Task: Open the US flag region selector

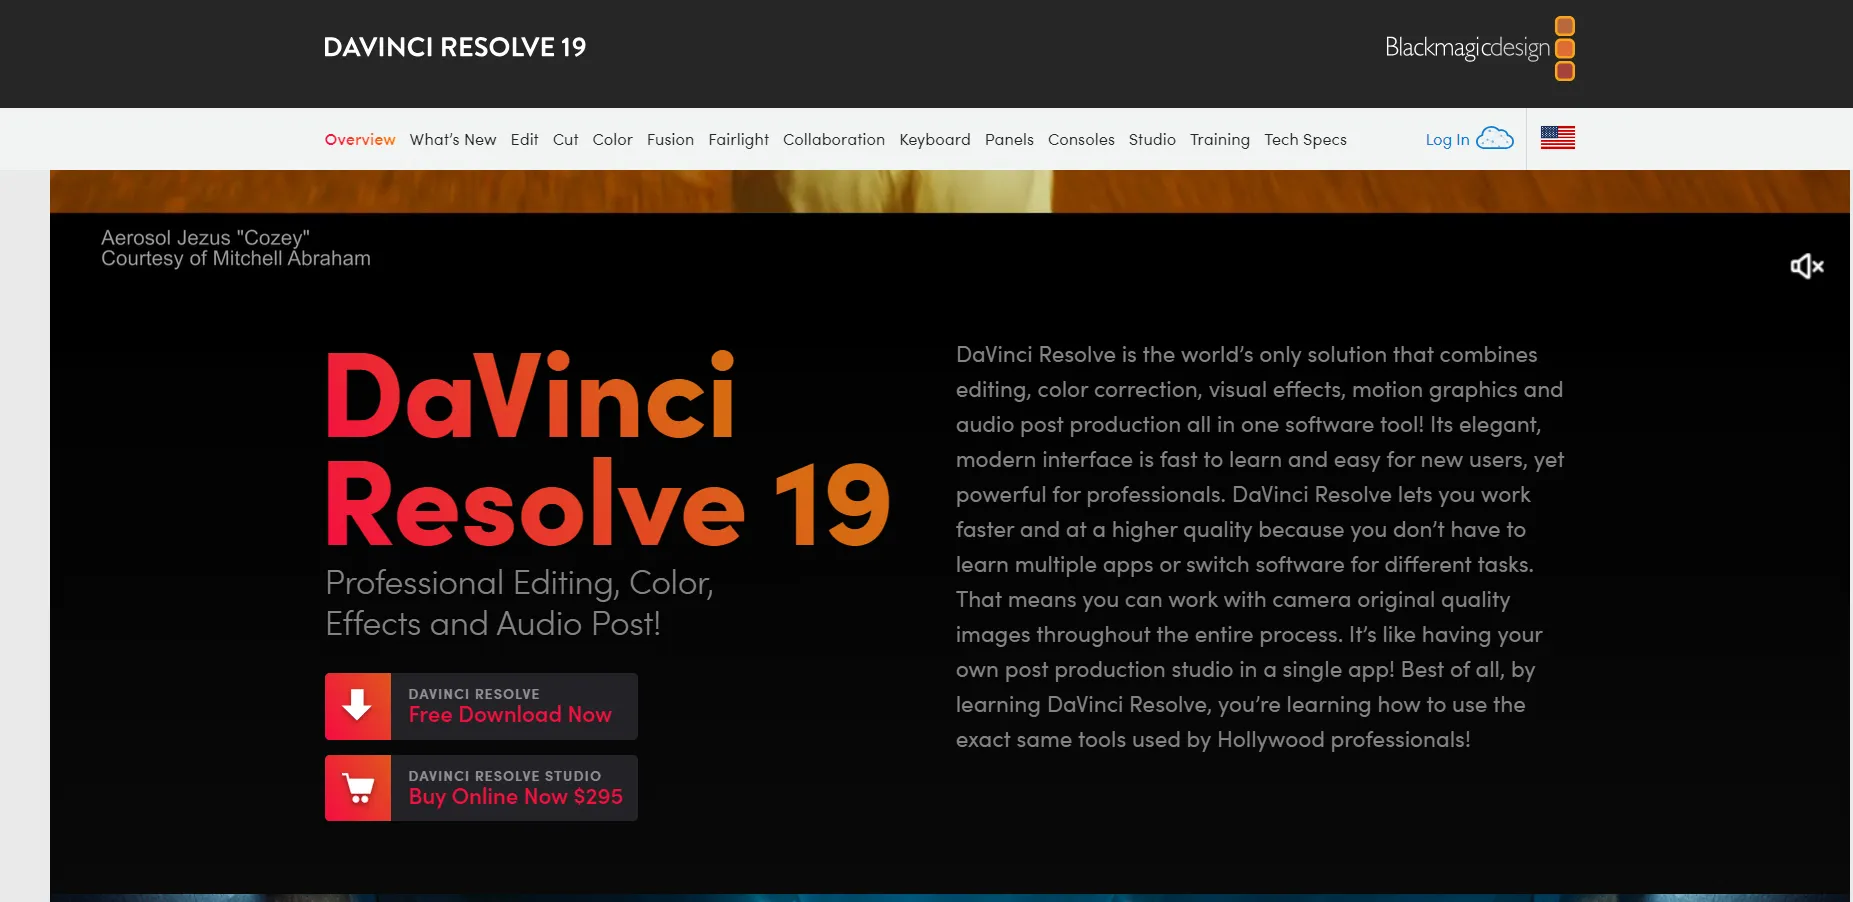Action: click(x=1558, y=138)
